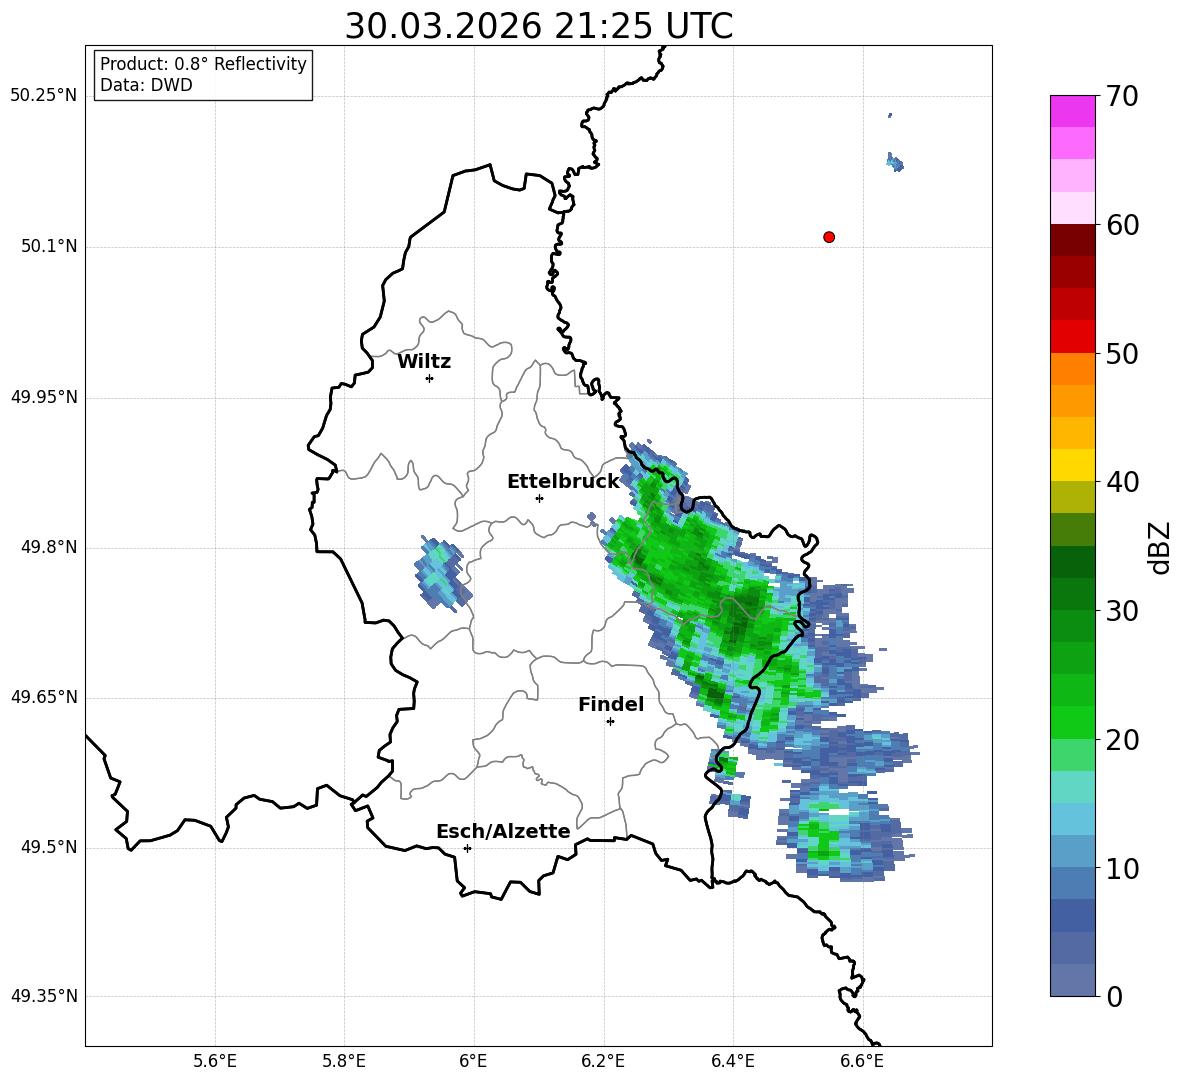Click the colorbar tick label 20
The image size is (1184, 1081).
[x=1122, y=741]
